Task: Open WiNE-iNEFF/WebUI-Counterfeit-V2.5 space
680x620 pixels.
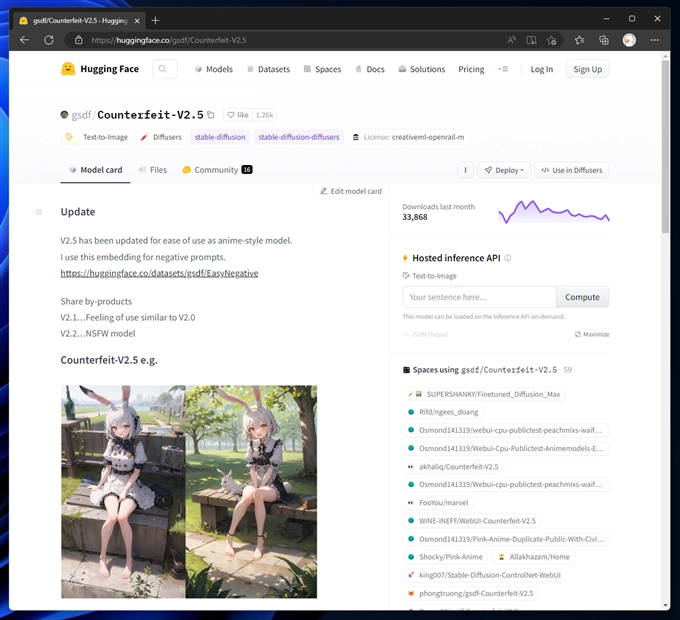Action: pos(471,521)
